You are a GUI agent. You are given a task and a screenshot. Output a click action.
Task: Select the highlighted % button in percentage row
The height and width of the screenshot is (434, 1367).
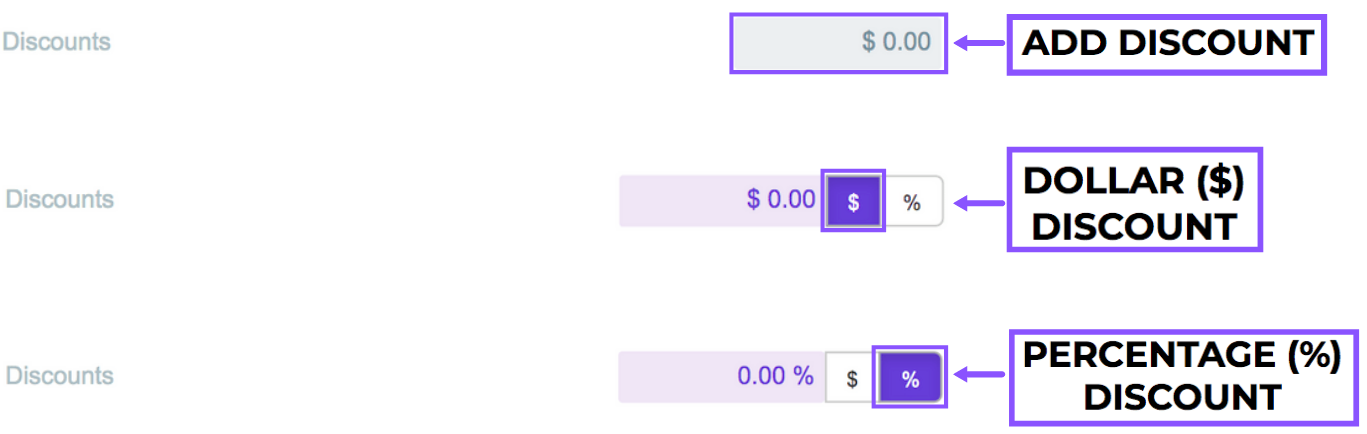(x=910, y=379)
